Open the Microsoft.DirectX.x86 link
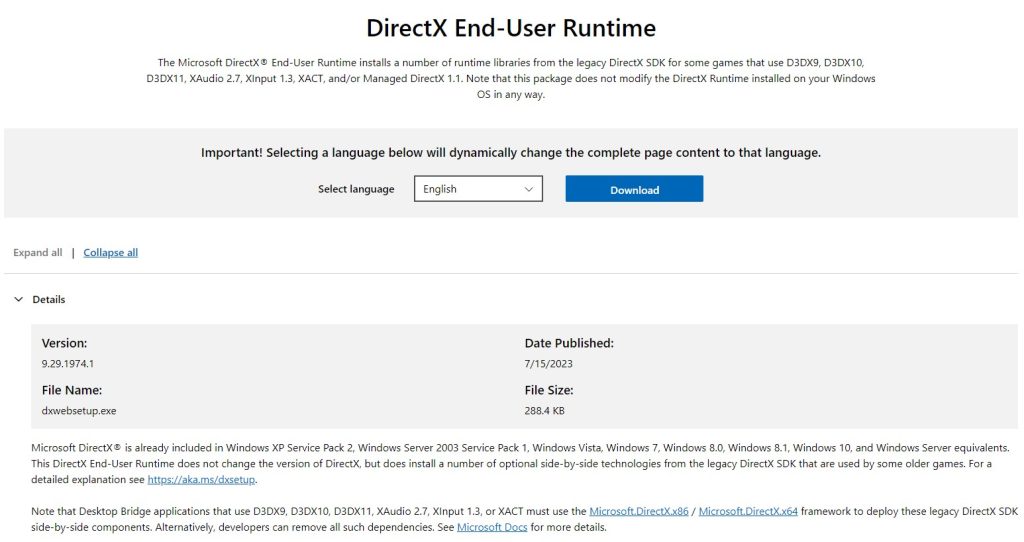Screen dimensions: 1024x542 [x=639, y=511]
